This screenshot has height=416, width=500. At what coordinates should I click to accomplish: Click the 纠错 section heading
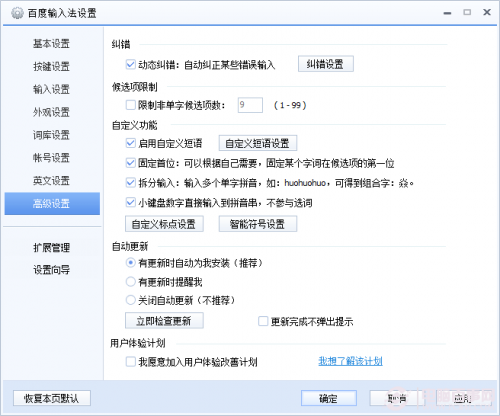coord(121,44)
